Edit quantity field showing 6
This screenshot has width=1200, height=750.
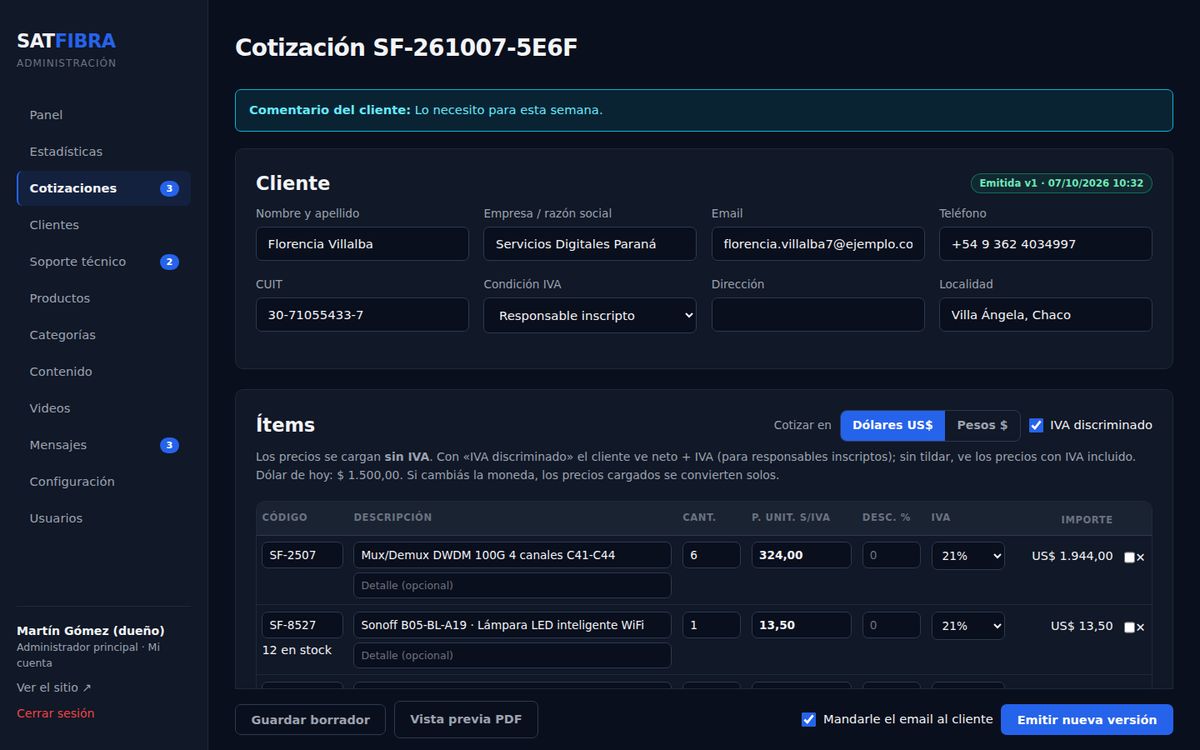point(712,555)
